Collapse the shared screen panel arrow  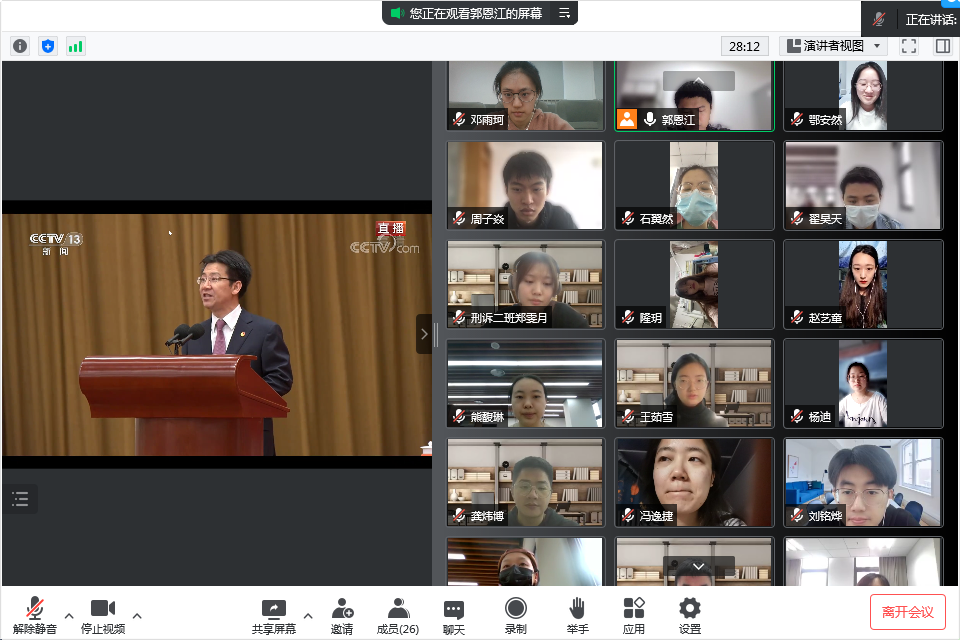click(424, 334)
